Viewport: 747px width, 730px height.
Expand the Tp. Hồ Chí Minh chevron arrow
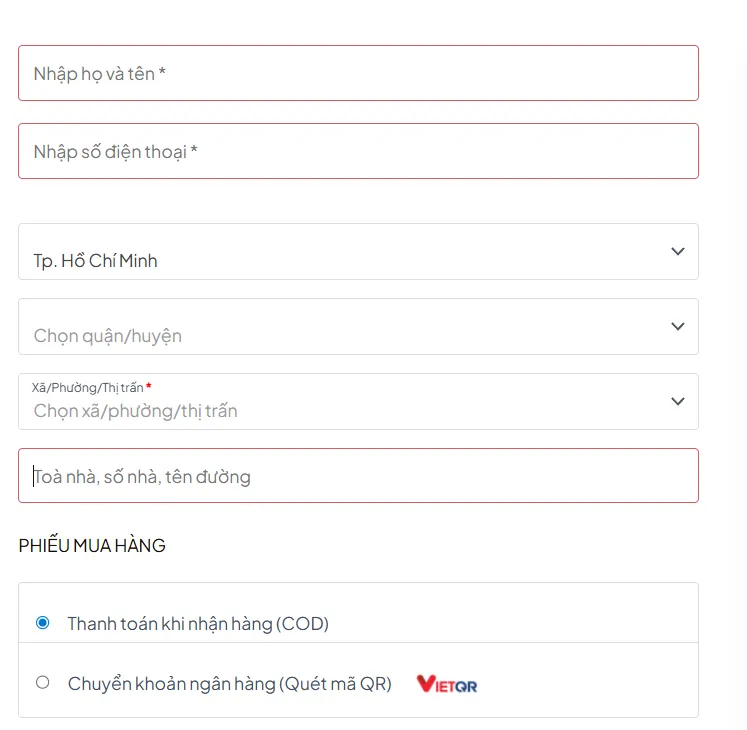point(678,251)
